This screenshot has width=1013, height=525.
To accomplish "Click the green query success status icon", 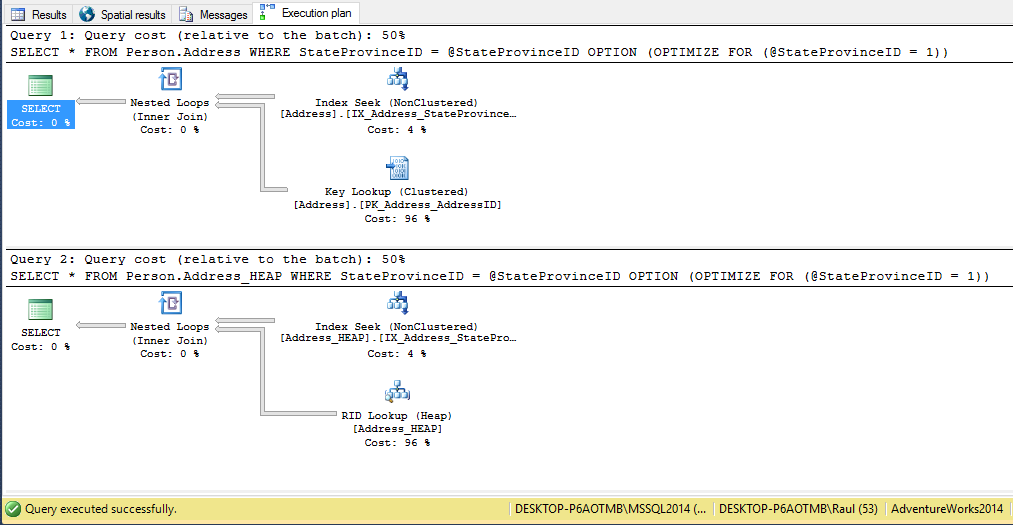I will [13, 509].
